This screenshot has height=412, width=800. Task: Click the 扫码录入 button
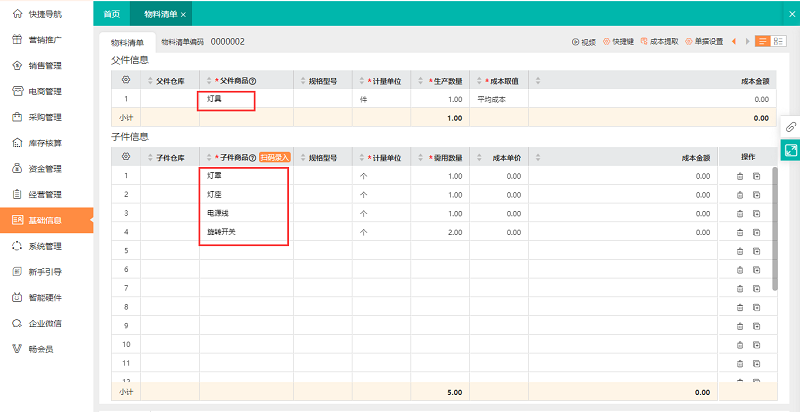point(275,158)
